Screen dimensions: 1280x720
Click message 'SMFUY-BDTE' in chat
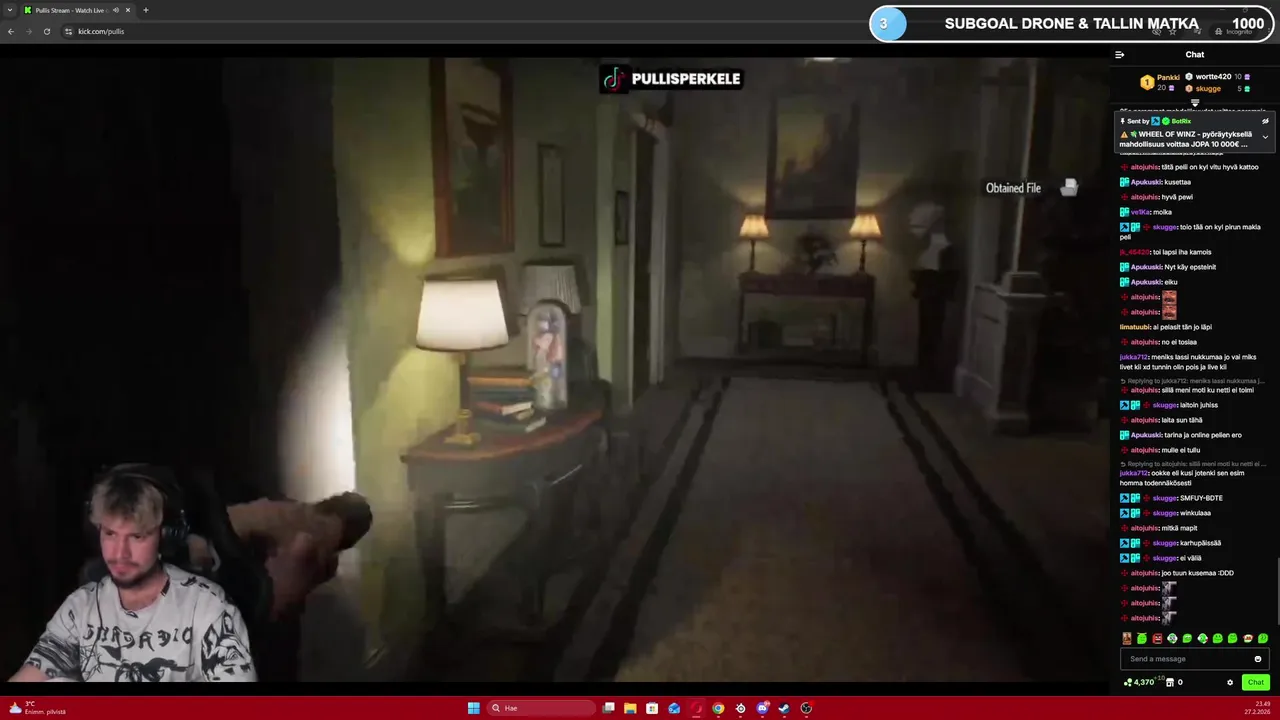[1201, 498]
